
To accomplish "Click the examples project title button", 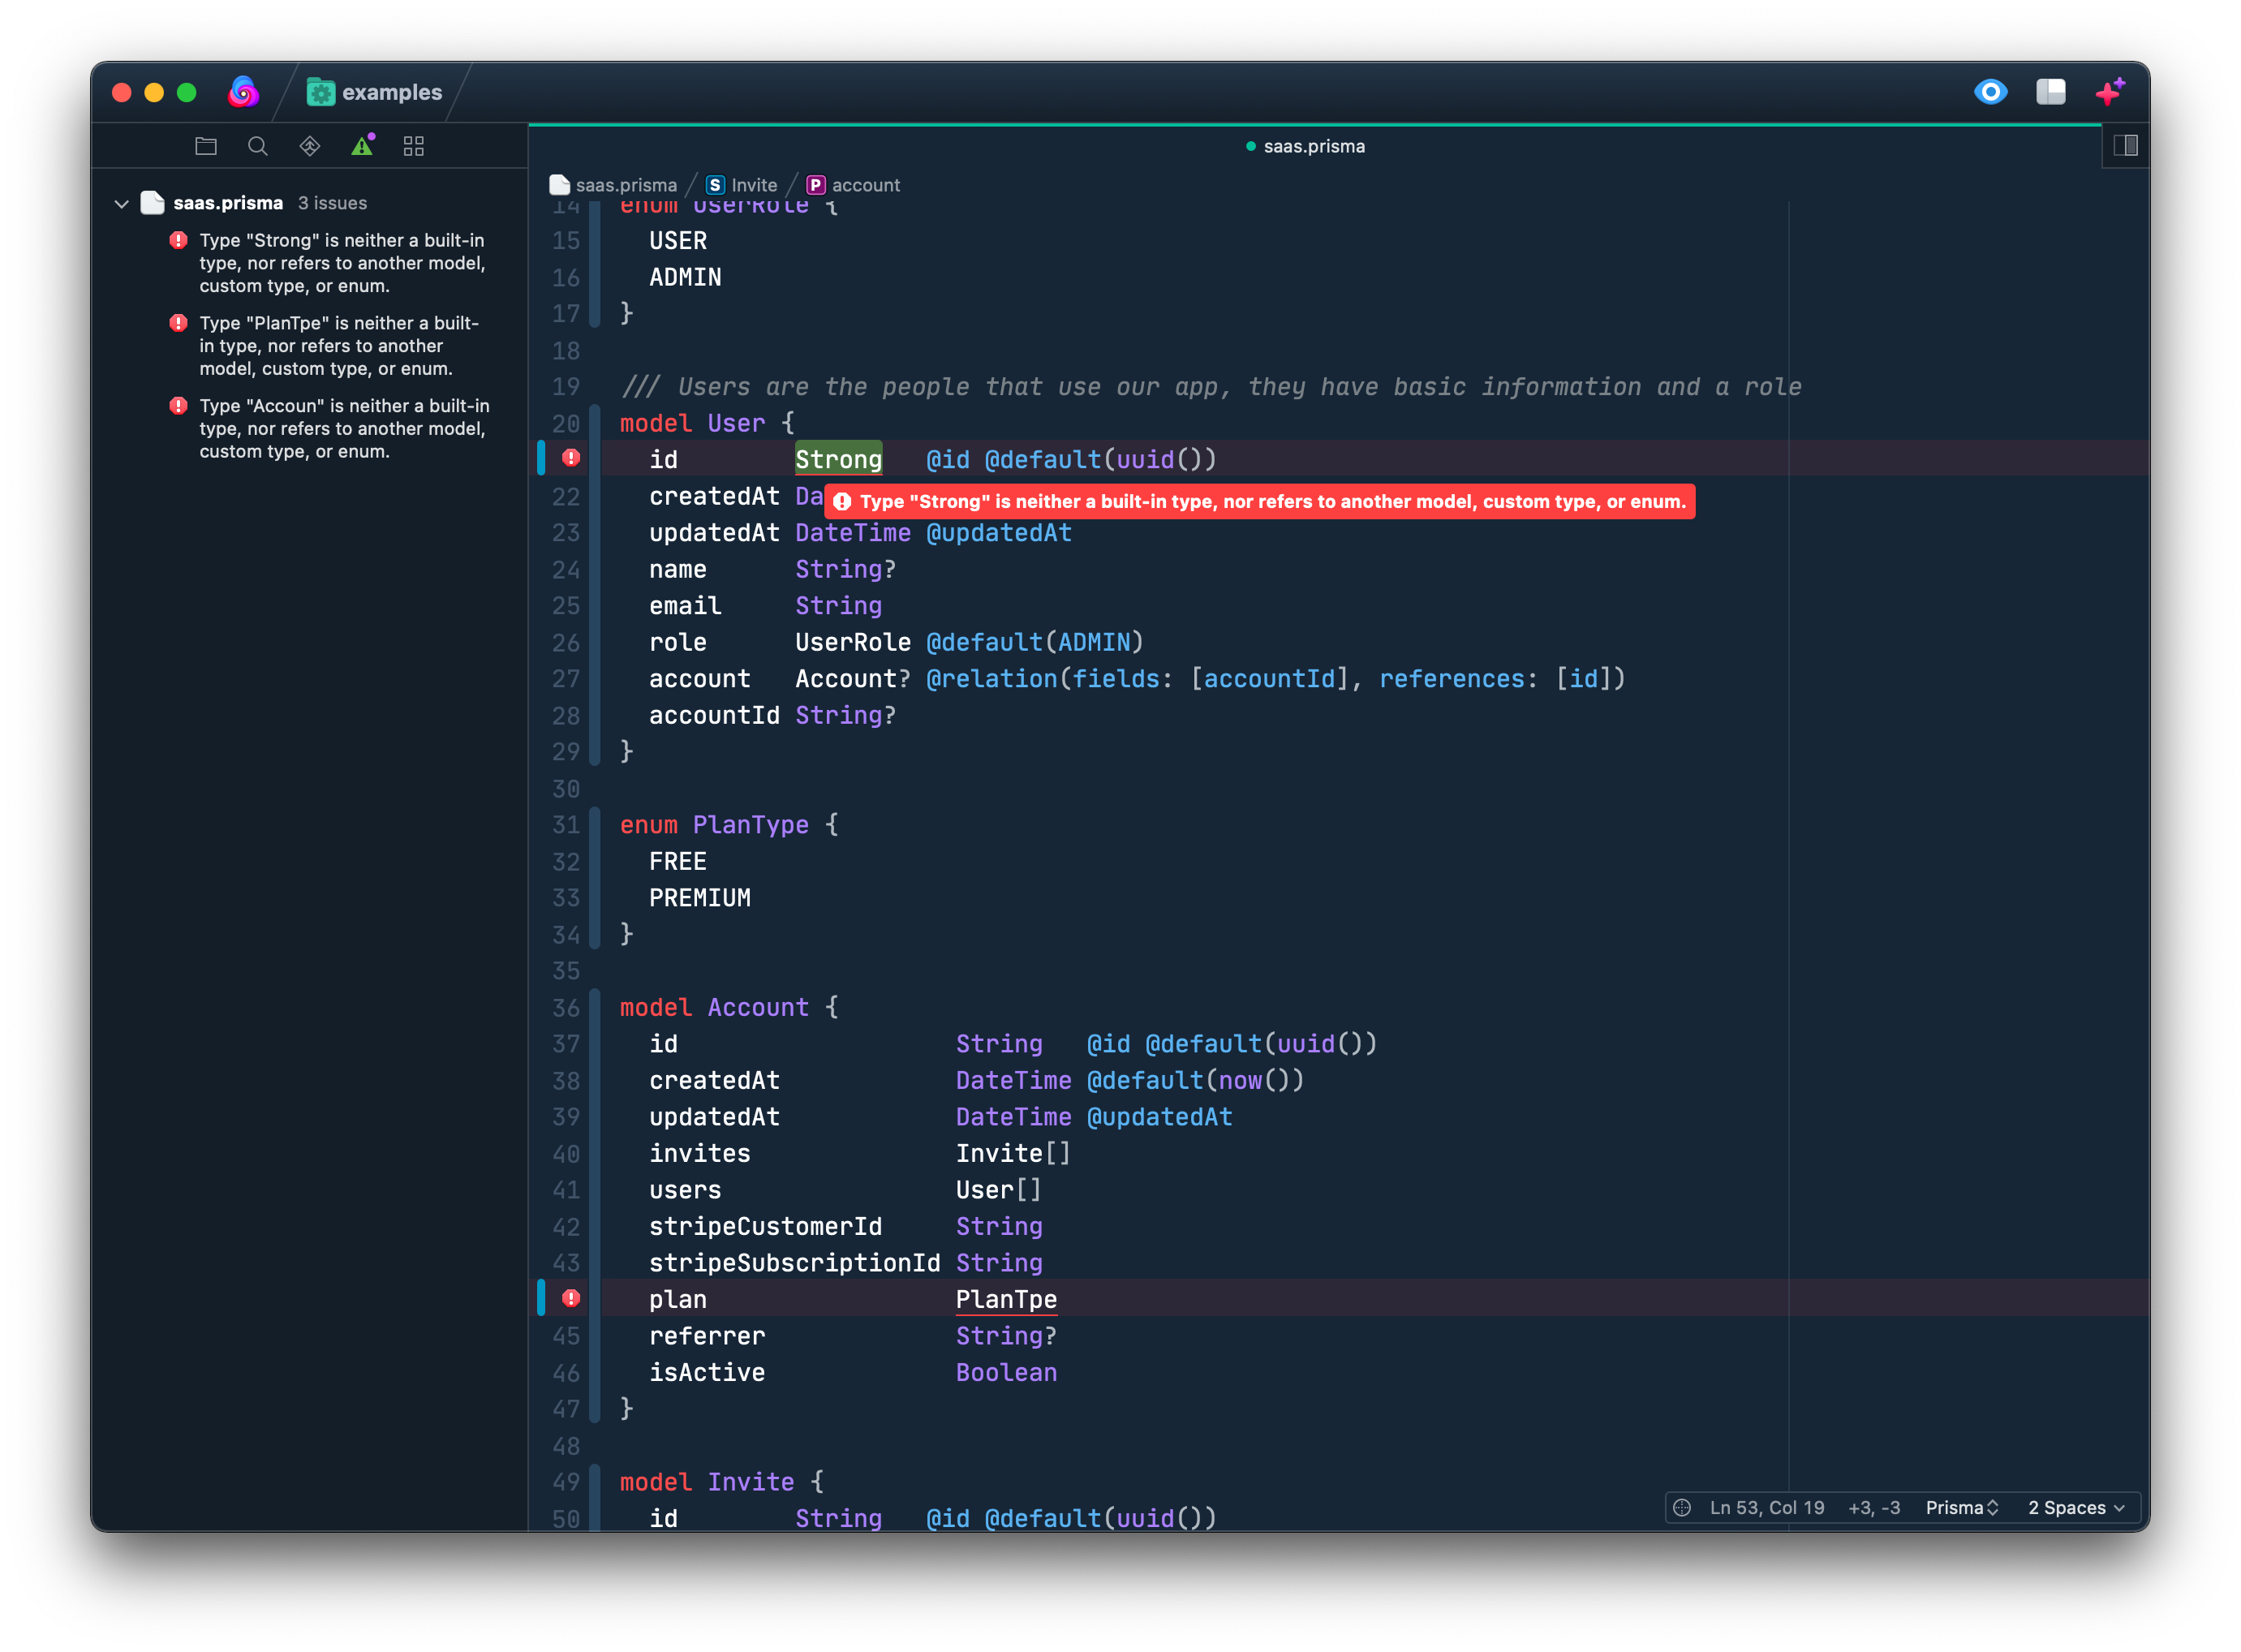I will (x=375, y=92).
